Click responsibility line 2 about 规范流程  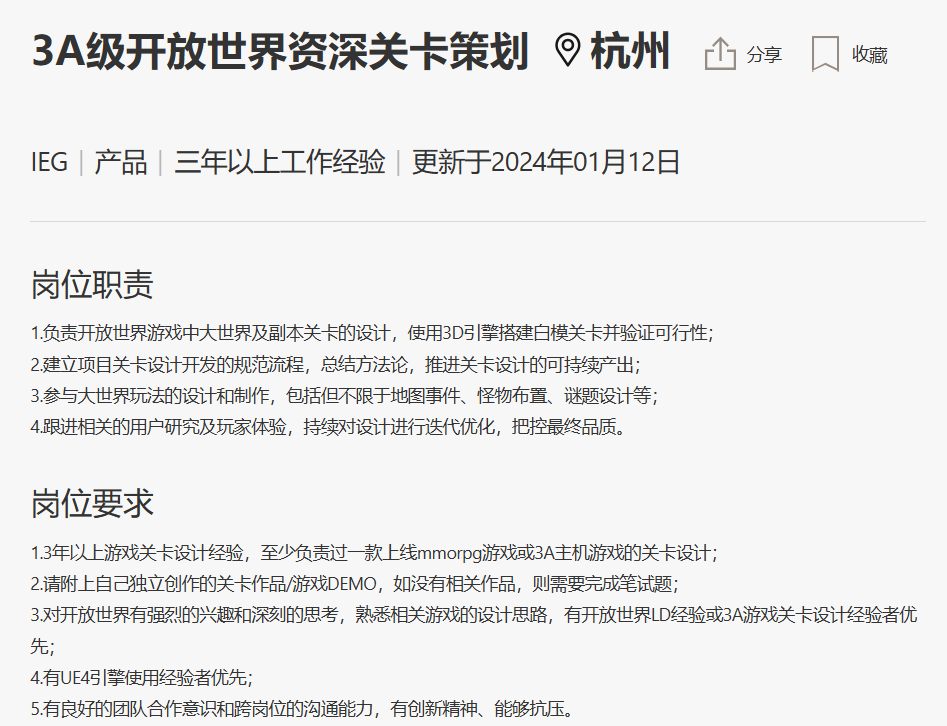tap(336, 365)
